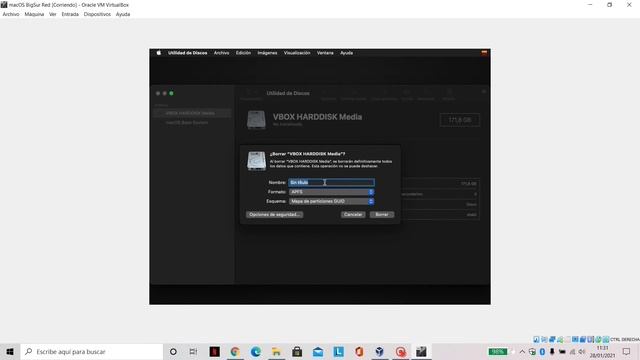Open VirtualBox Dispositivos menu

pos(97,14)
